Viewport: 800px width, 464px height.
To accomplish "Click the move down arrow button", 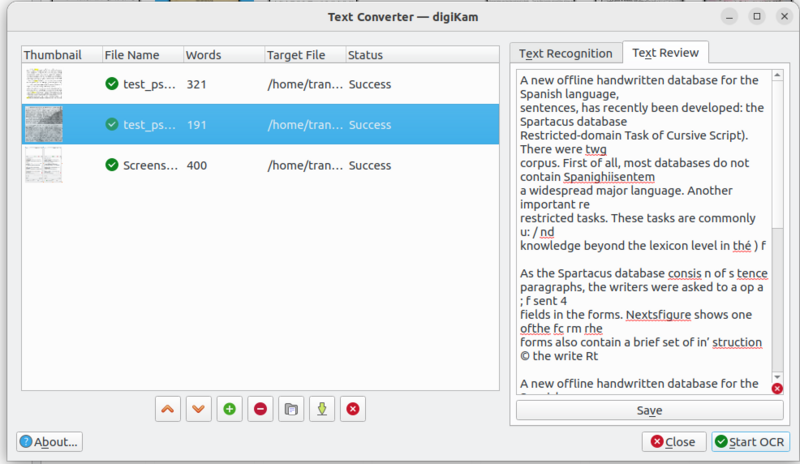I will click(199, 408).
